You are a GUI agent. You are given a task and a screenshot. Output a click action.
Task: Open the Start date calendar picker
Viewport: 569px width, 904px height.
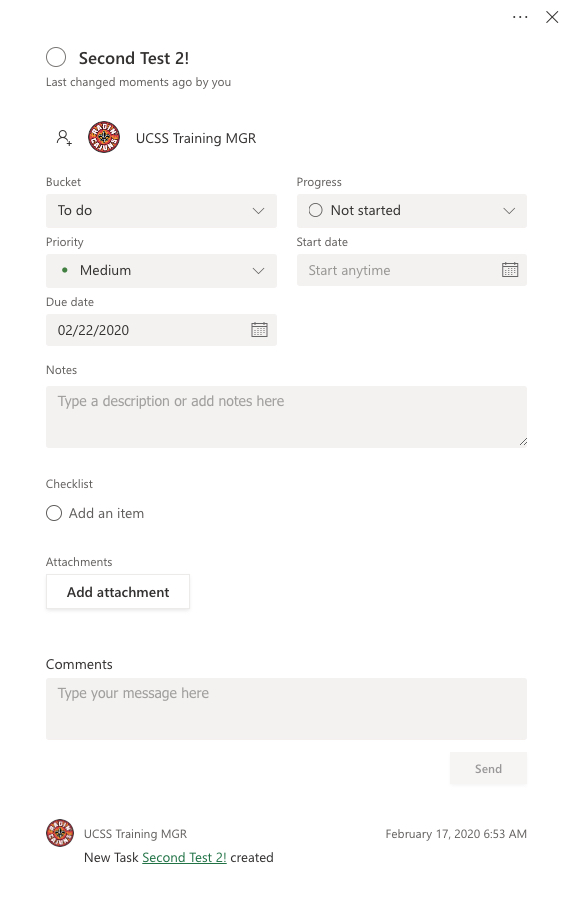[x=510, y=270]
